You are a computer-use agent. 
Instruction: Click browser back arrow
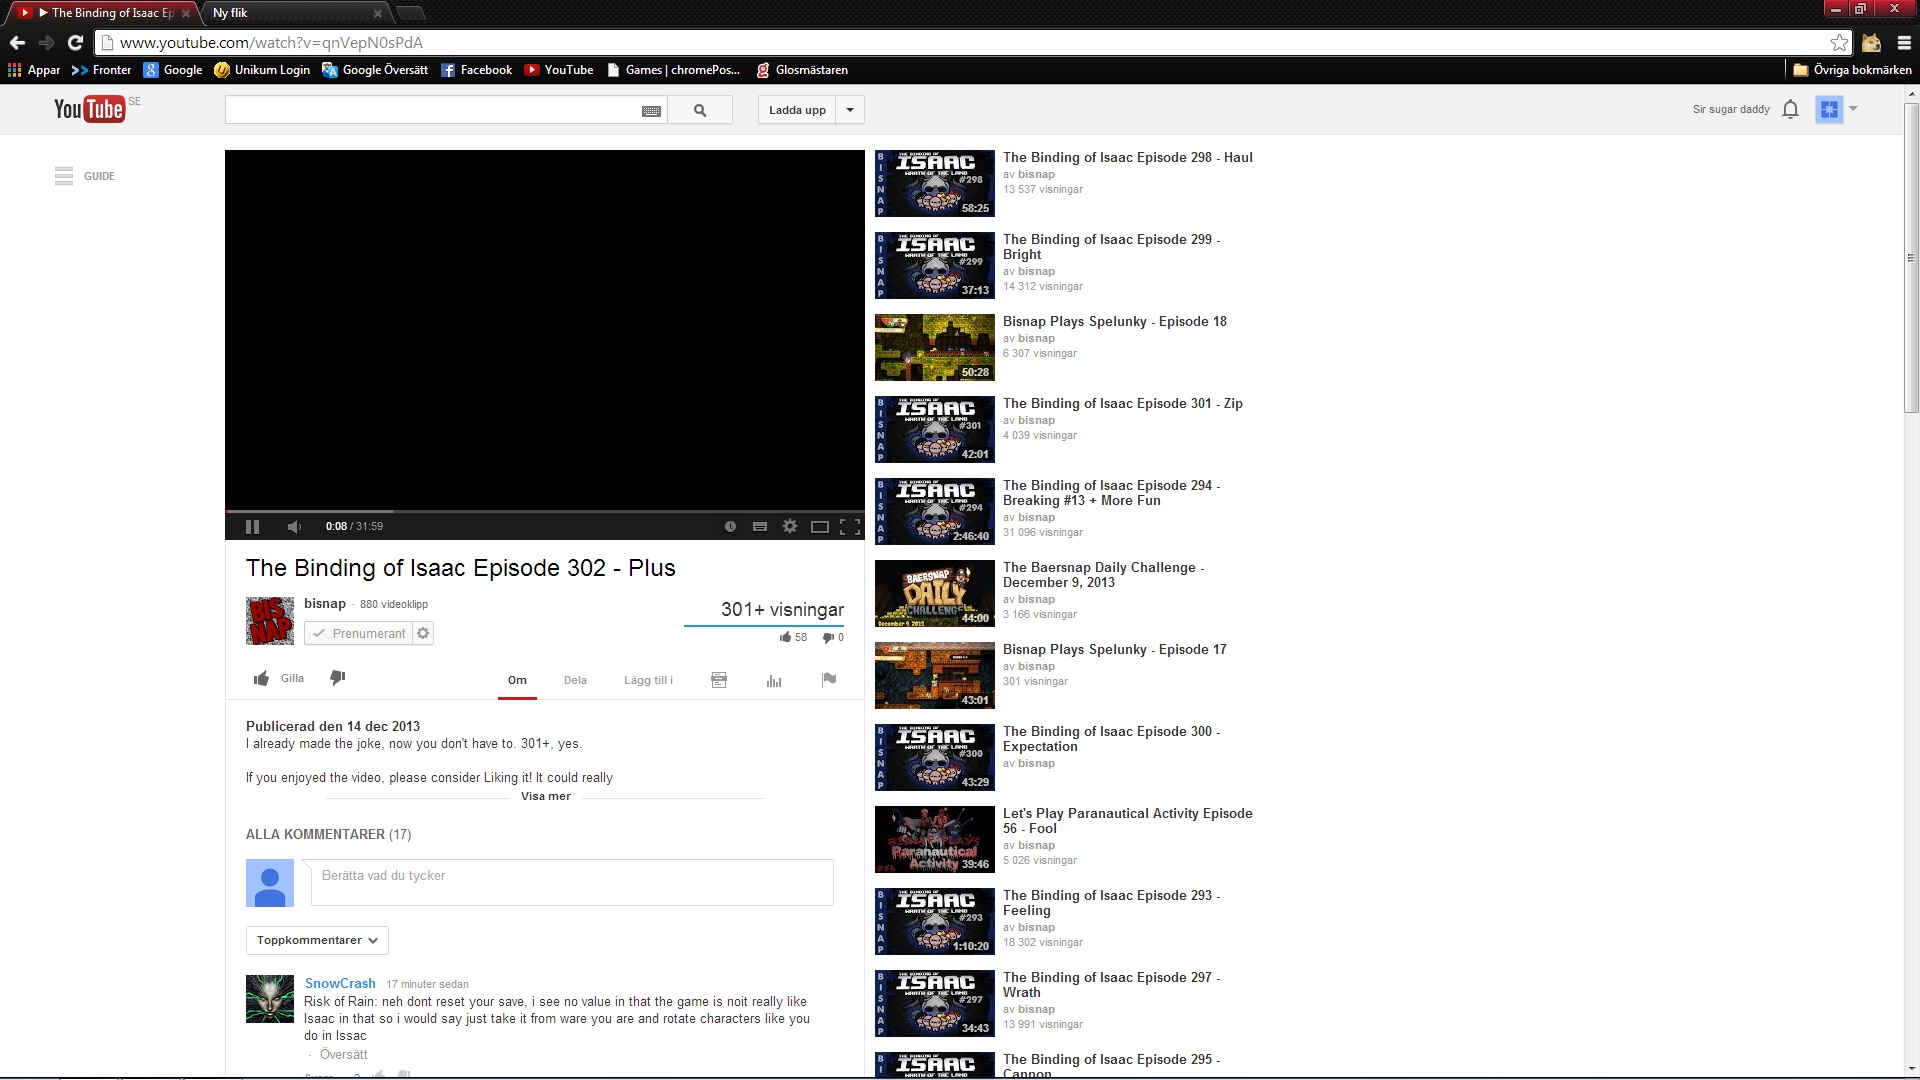tap(17, 42)
